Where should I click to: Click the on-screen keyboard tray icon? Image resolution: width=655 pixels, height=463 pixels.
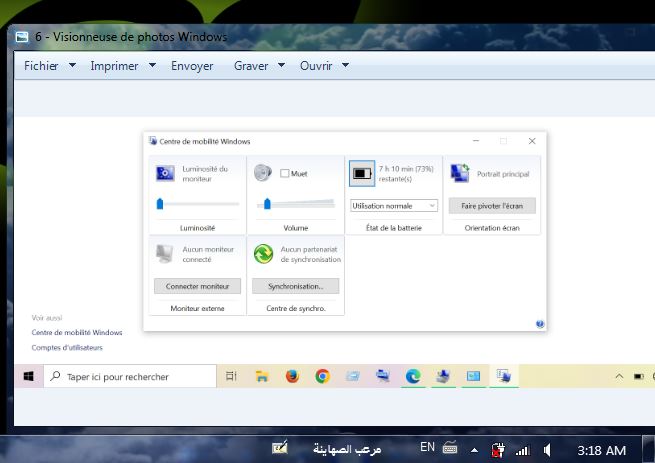coord(450,448)
